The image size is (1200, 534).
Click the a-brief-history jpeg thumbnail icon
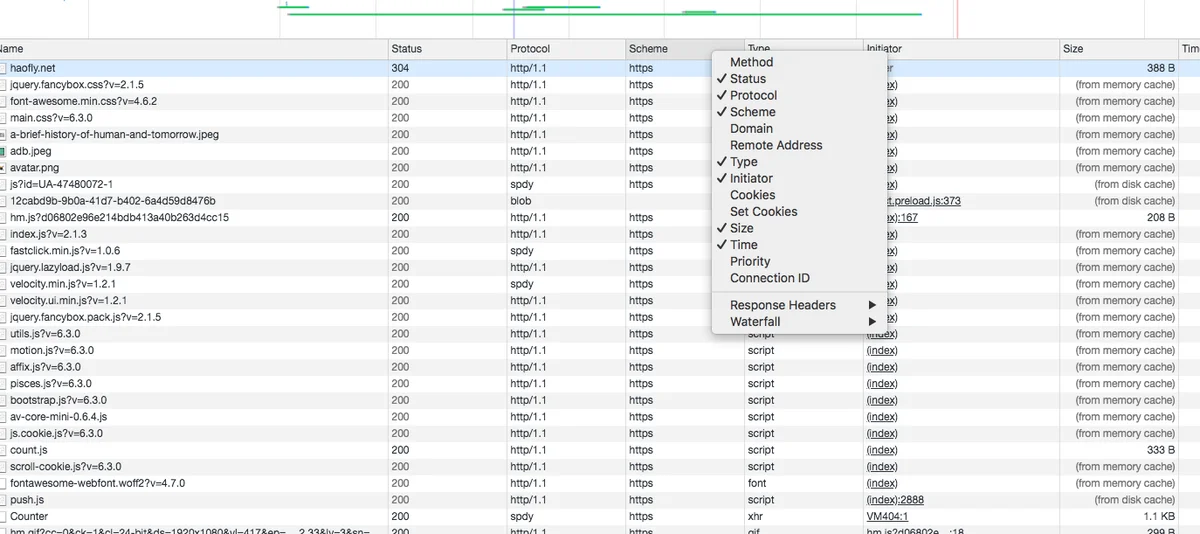point(3,135)
